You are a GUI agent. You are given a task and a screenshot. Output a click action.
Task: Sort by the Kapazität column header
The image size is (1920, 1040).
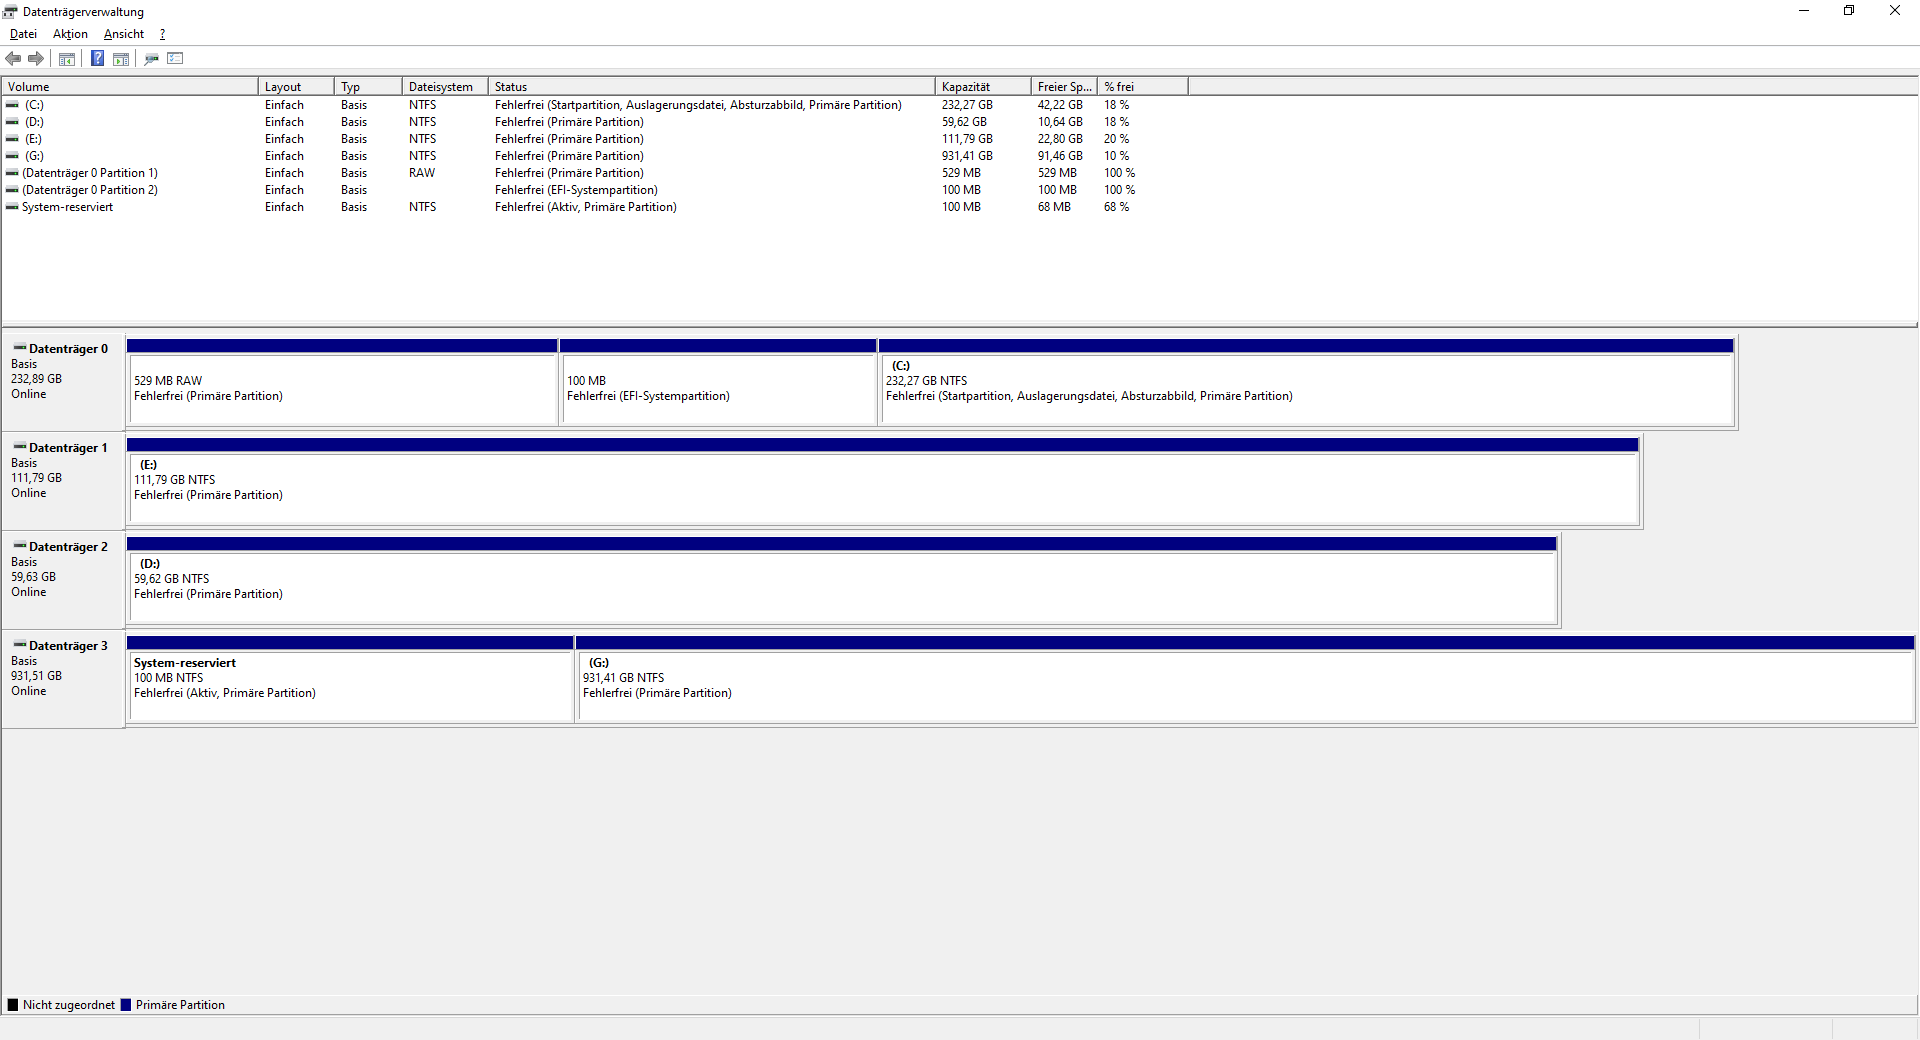pos(983,87)
